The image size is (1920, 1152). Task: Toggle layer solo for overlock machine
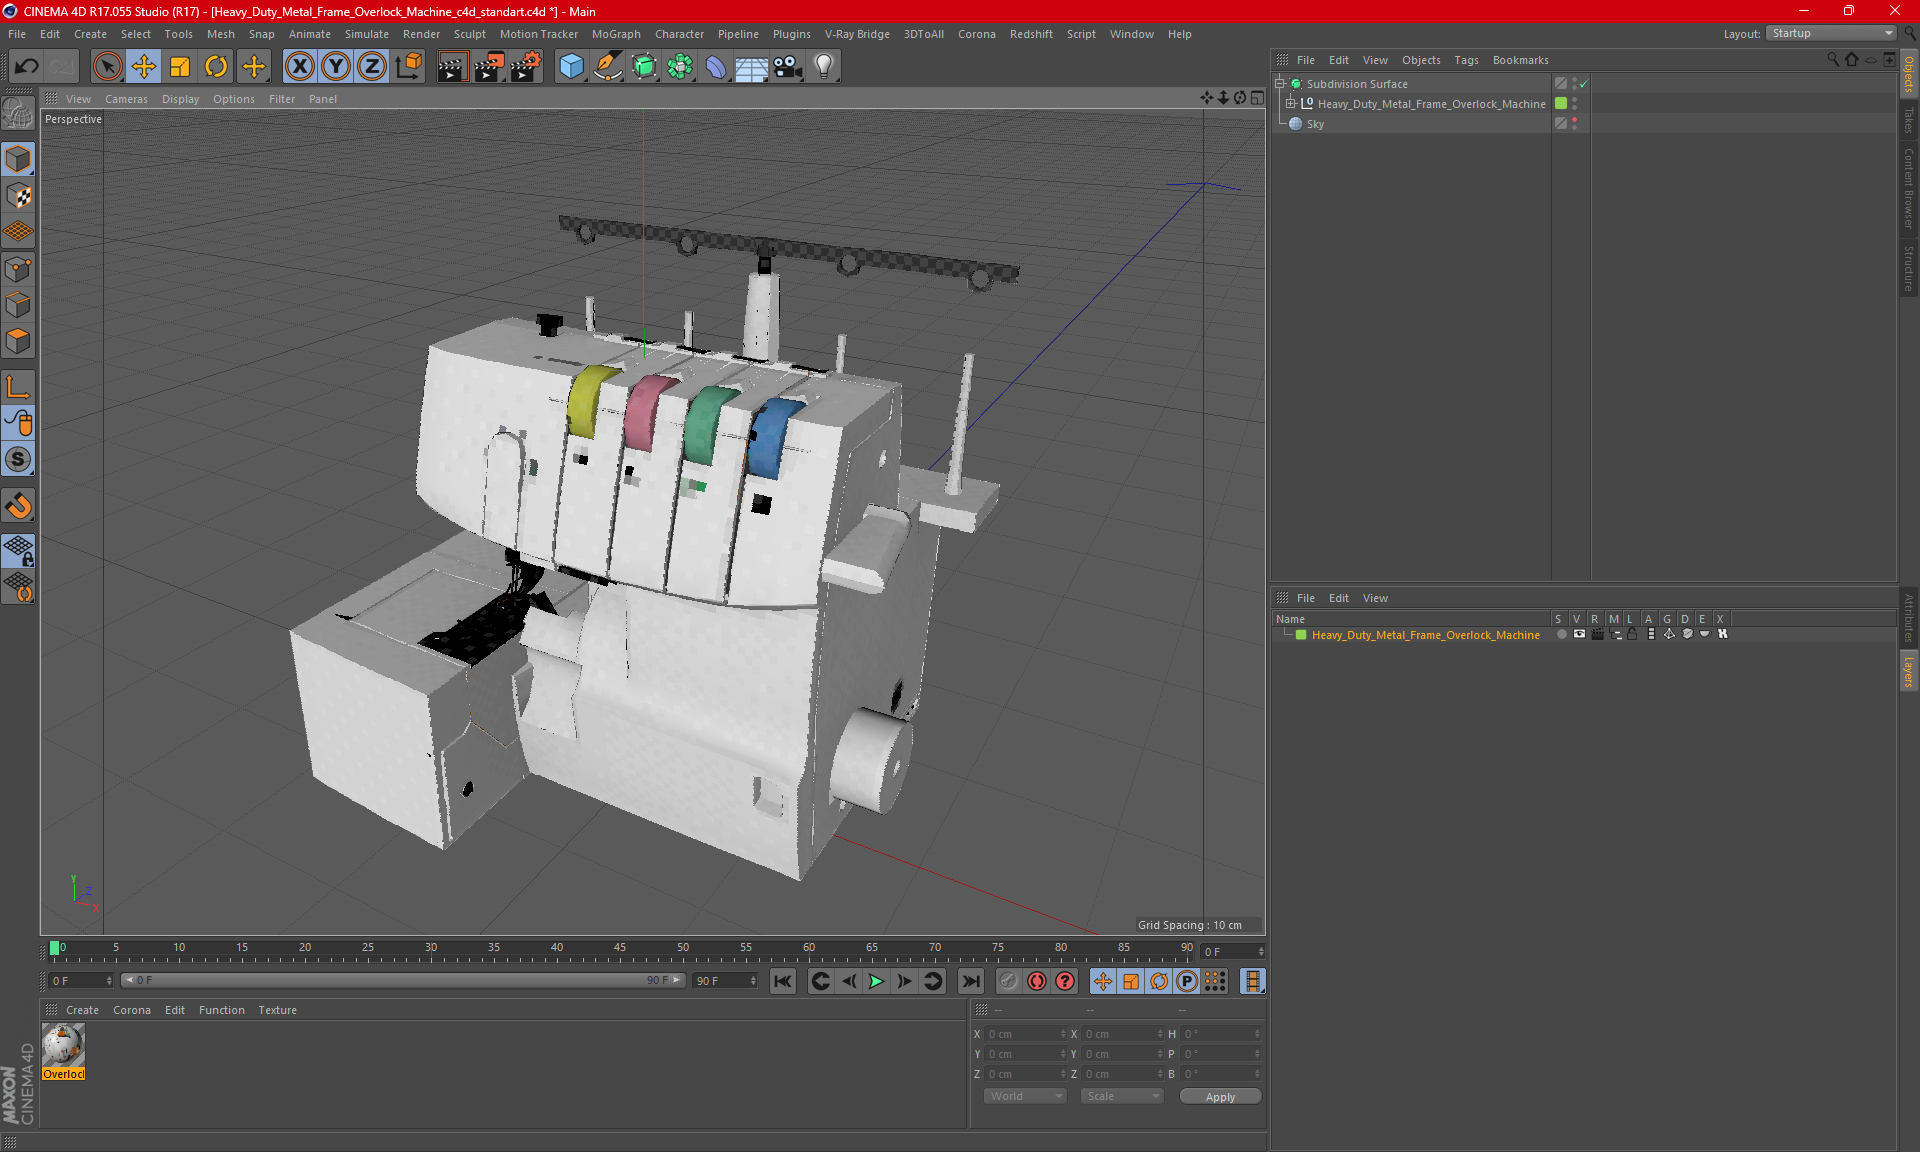tap(1561, 635)
